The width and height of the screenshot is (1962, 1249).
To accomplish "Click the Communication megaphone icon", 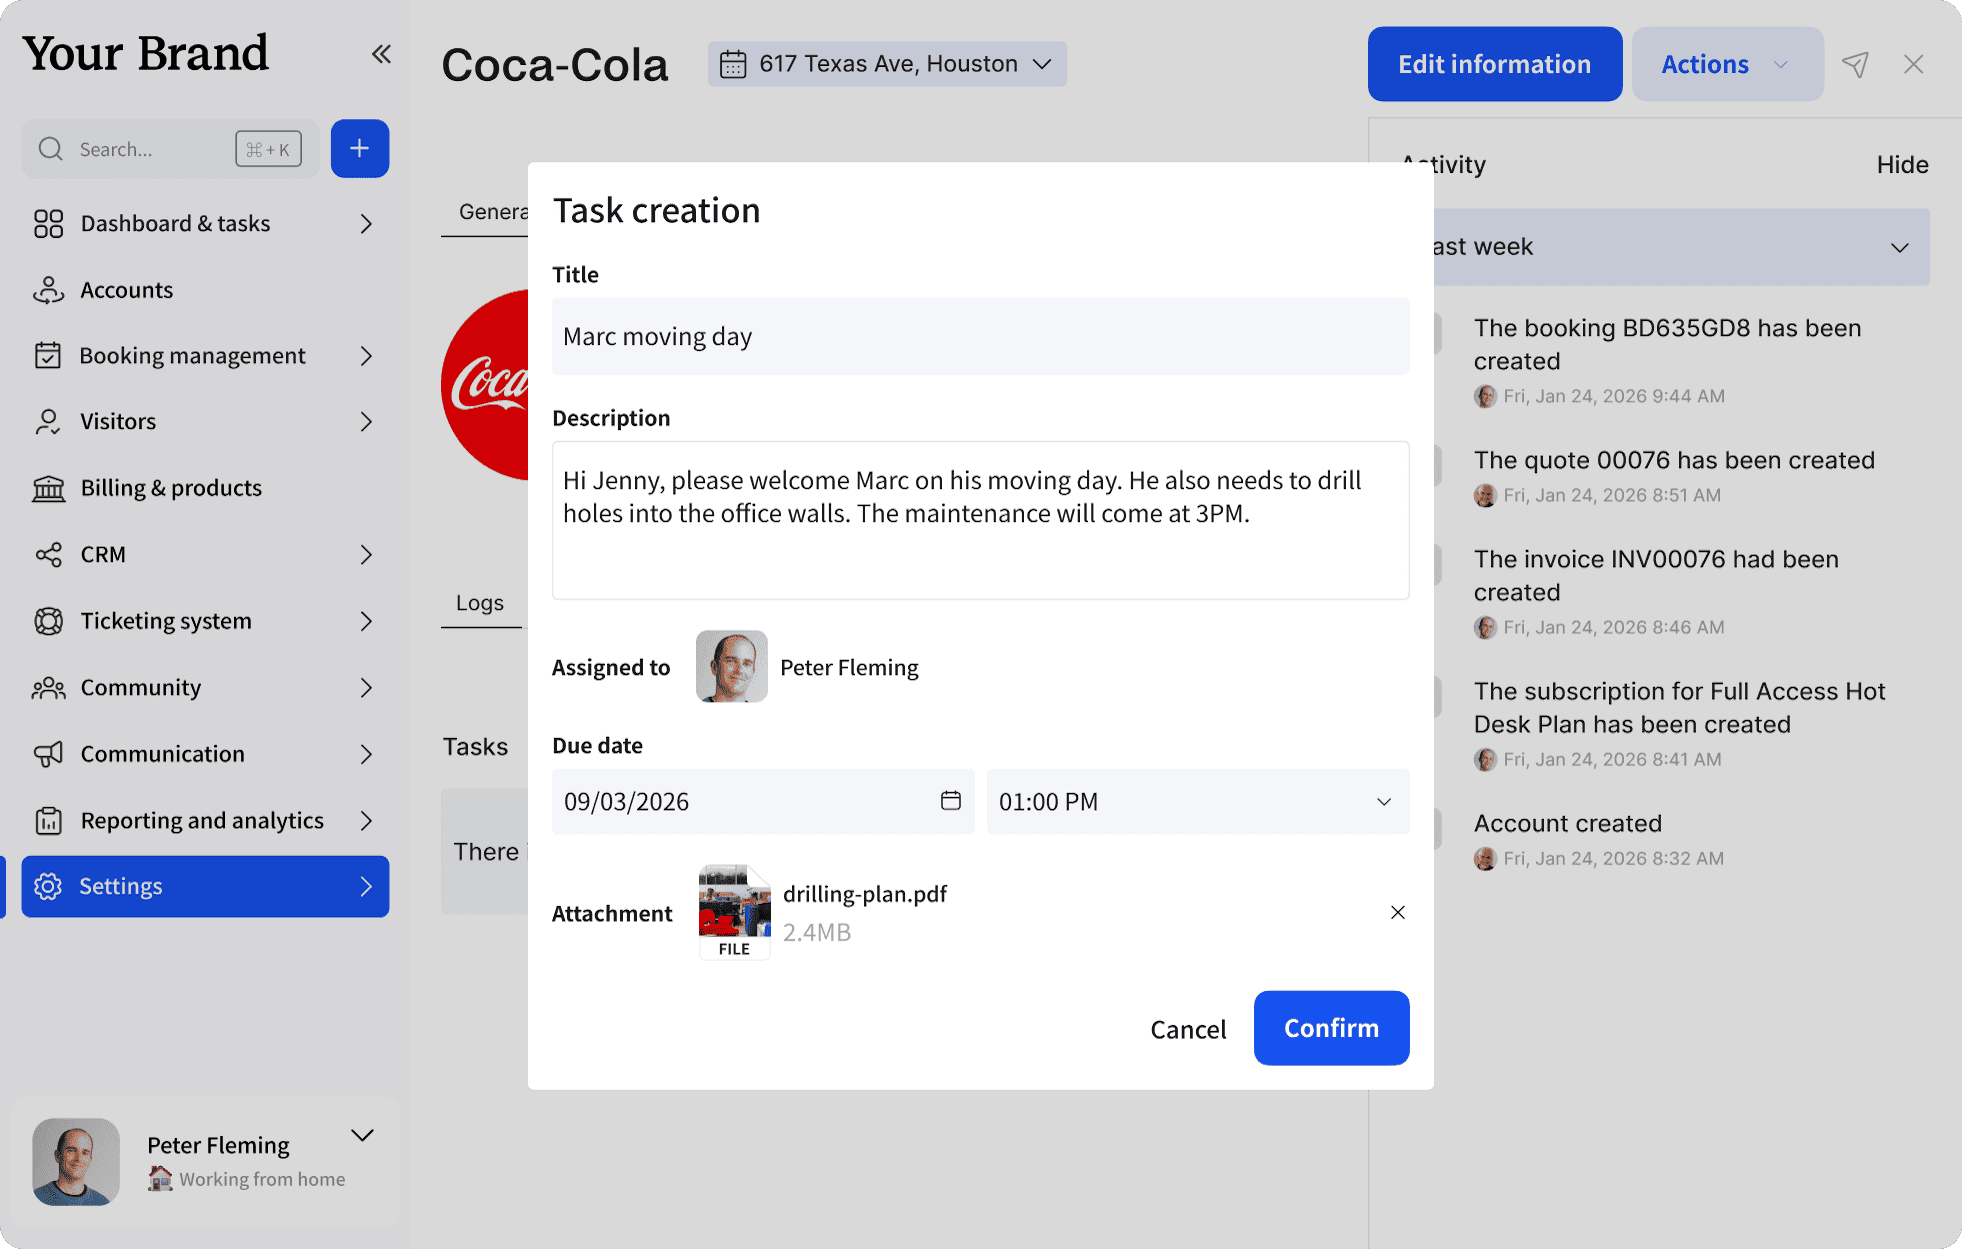I will tap(48, 753).
